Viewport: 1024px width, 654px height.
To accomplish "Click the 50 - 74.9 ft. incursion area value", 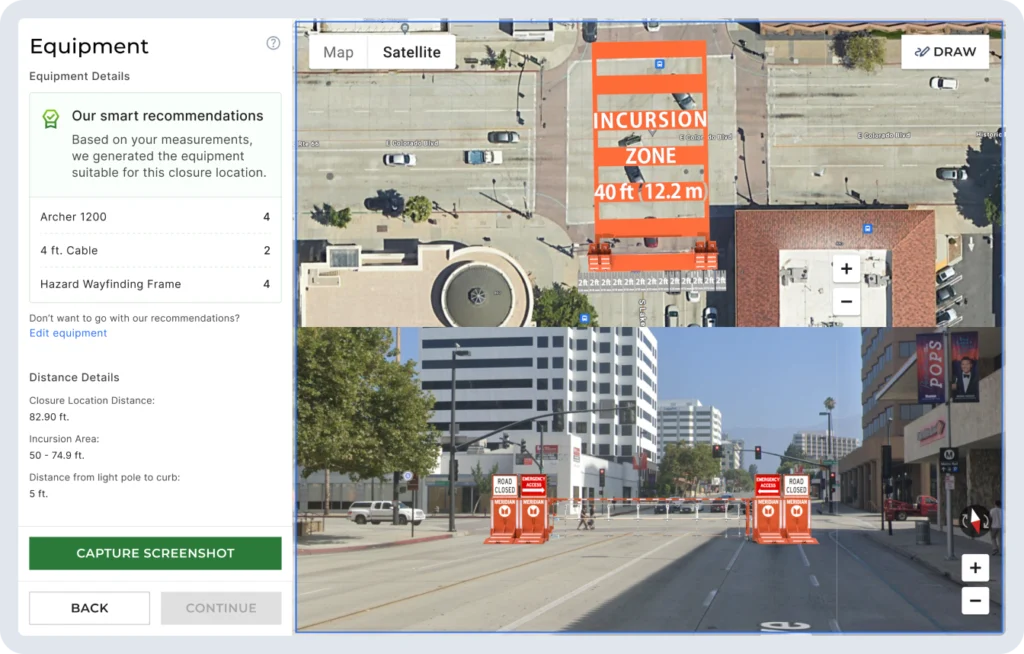I will point(57,455).
